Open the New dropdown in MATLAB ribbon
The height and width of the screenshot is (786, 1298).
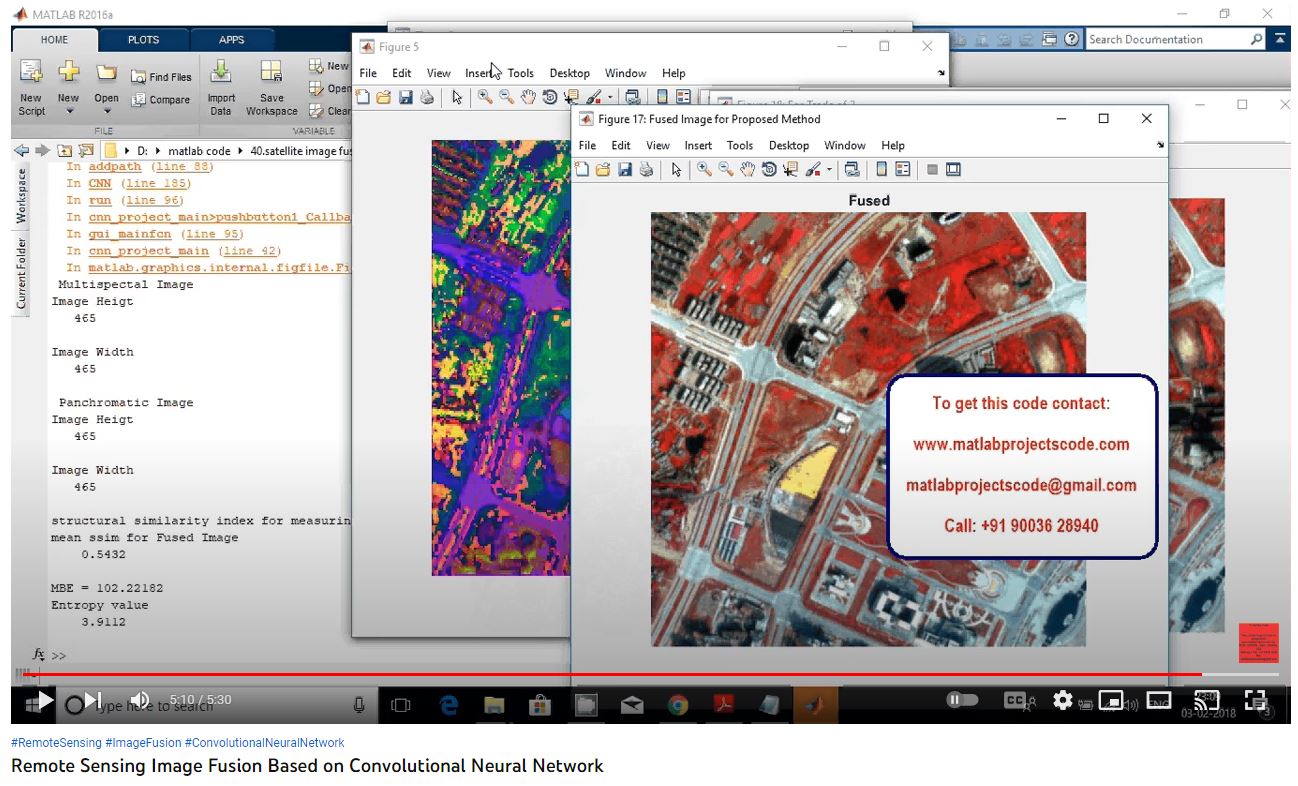68,87
